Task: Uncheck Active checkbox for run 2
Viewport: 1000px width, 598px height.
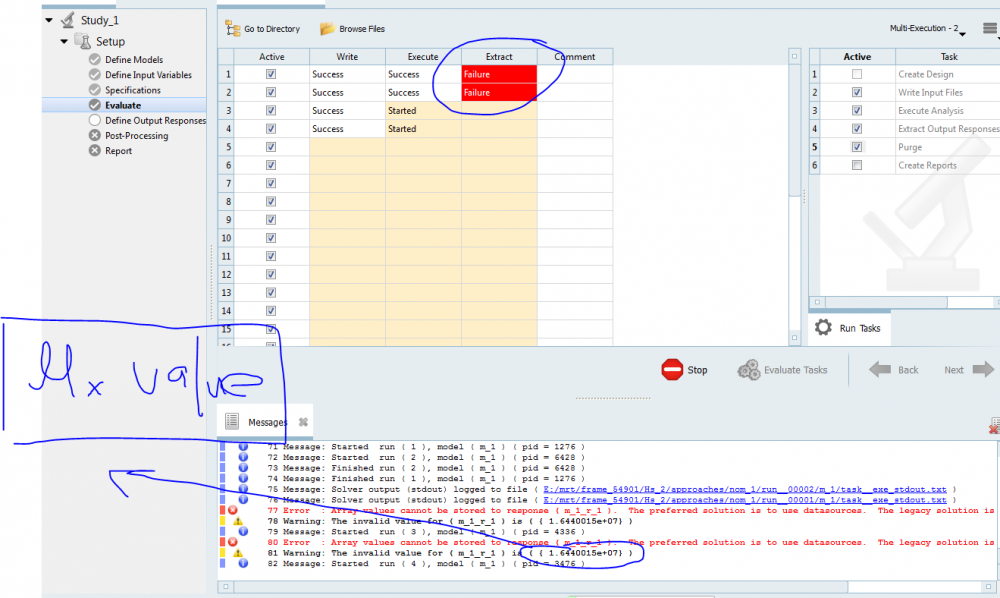Action: point(271,92)
